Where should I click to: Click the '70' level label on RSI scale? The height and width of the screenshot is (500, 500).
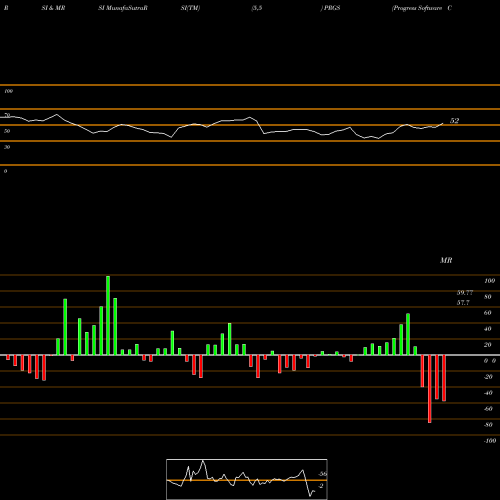pos(7,115)
